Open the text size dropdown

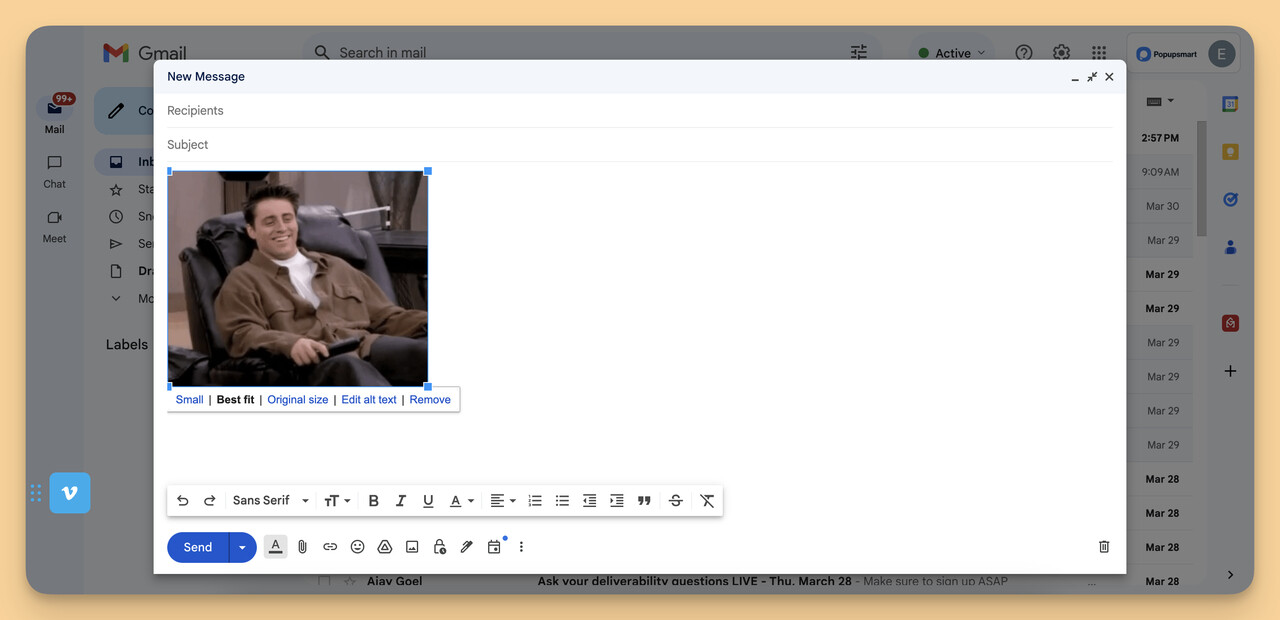pos(337,501)
